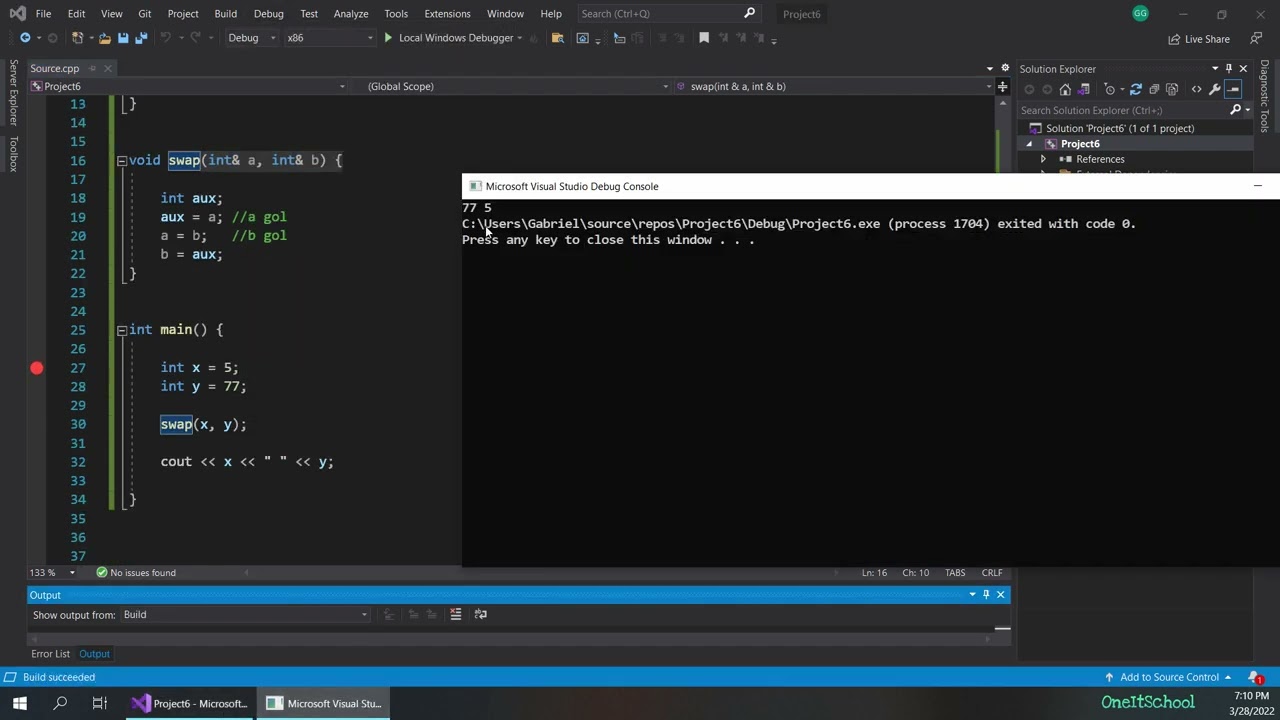This screenshot has height=720, width=1280.
Task: Click Local Windows Debugger button
Action: coord(455,38)
